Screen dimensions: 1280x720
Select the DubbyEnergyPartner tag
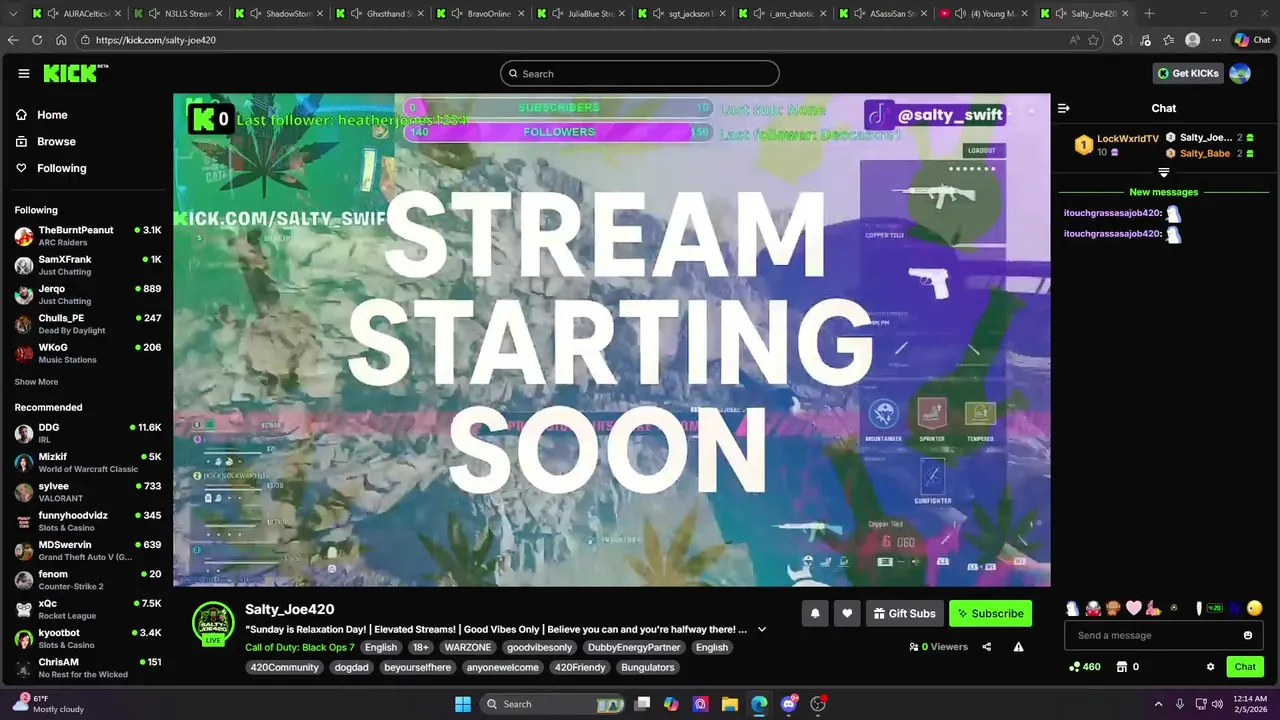[634, 647]
